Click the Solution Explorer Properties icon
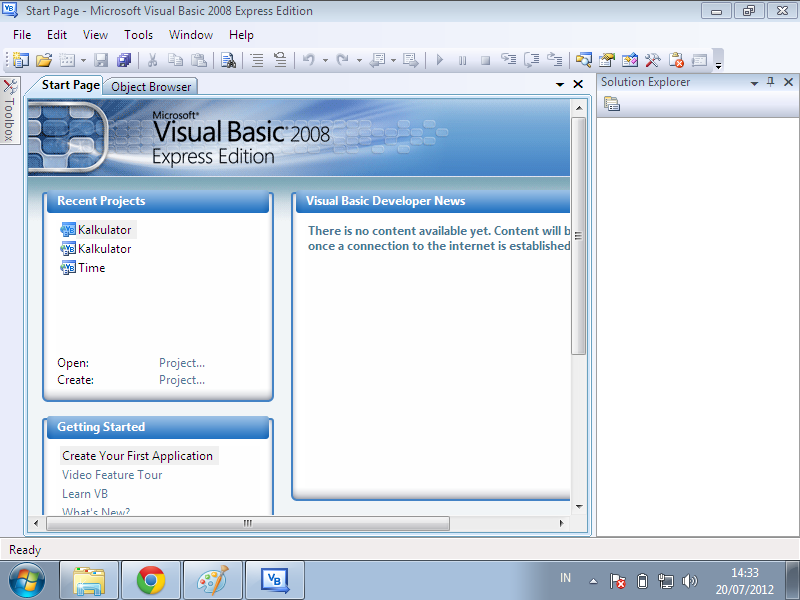This screenshot has height=600, width=800. [612, 104]
